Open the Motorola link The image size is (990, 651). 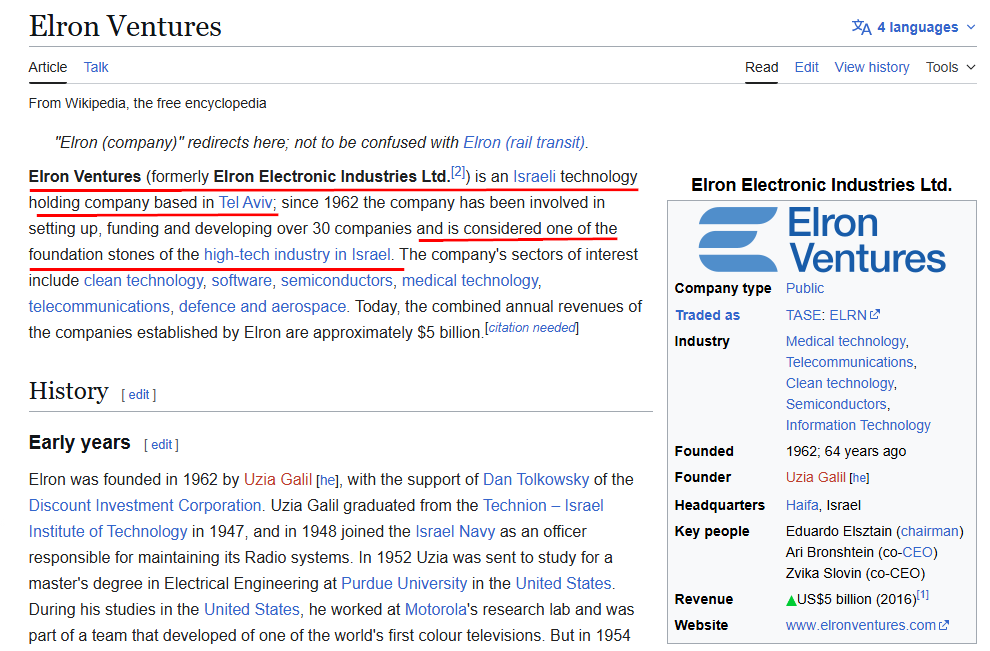[x=436, y=609]
